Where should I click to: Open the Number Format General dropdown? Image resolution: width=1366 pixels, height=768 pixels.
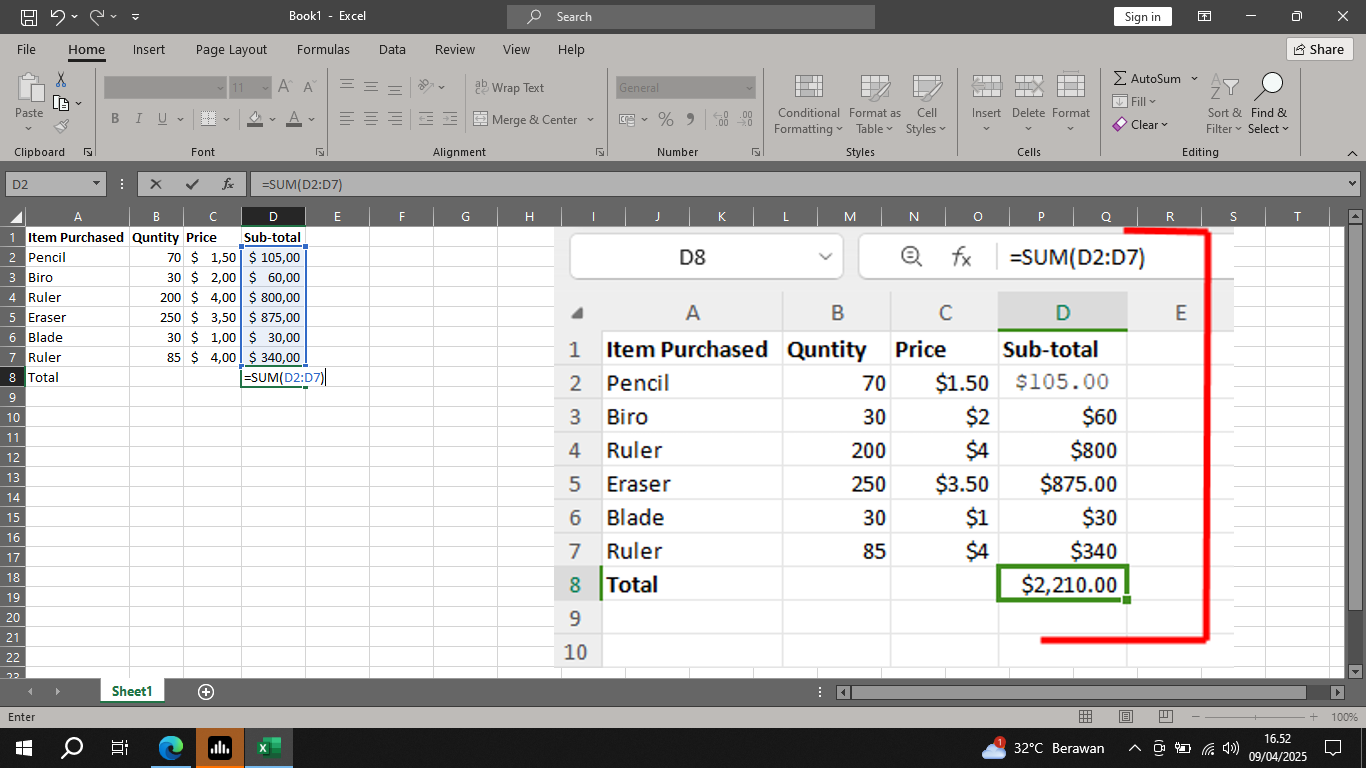click(x=749, y=88)
